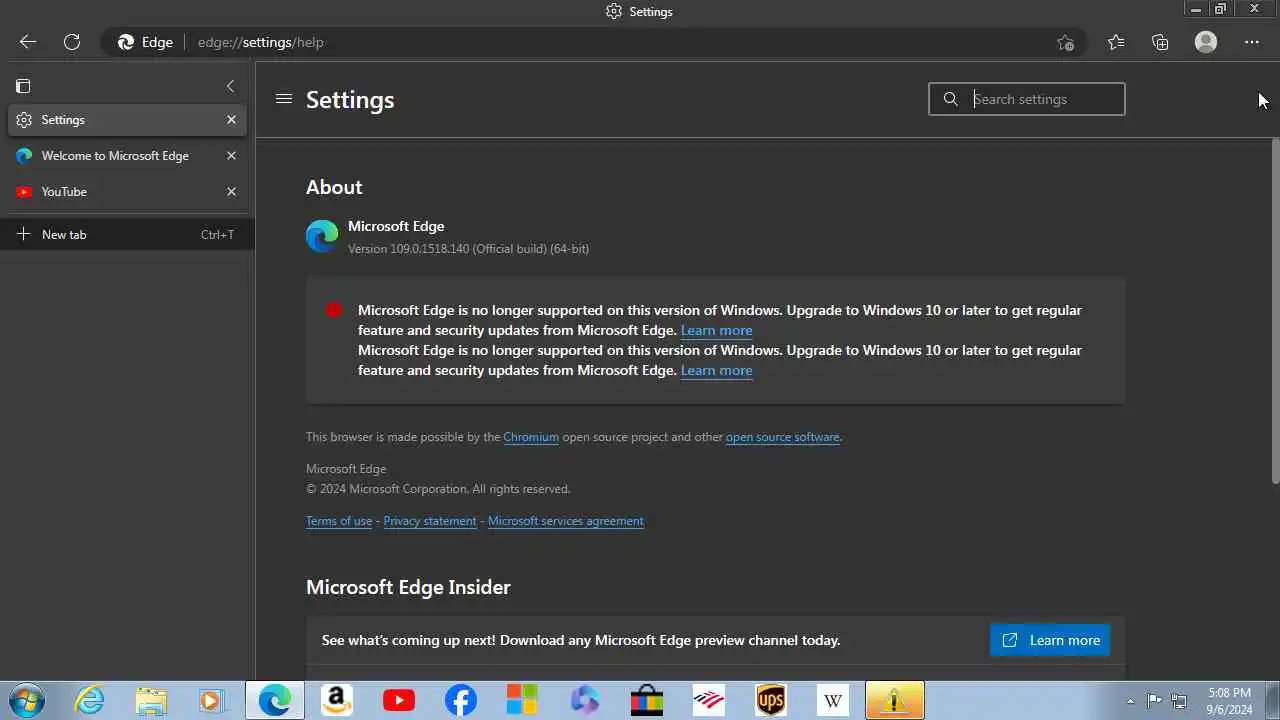Open the Chromium link

(531, 437)
